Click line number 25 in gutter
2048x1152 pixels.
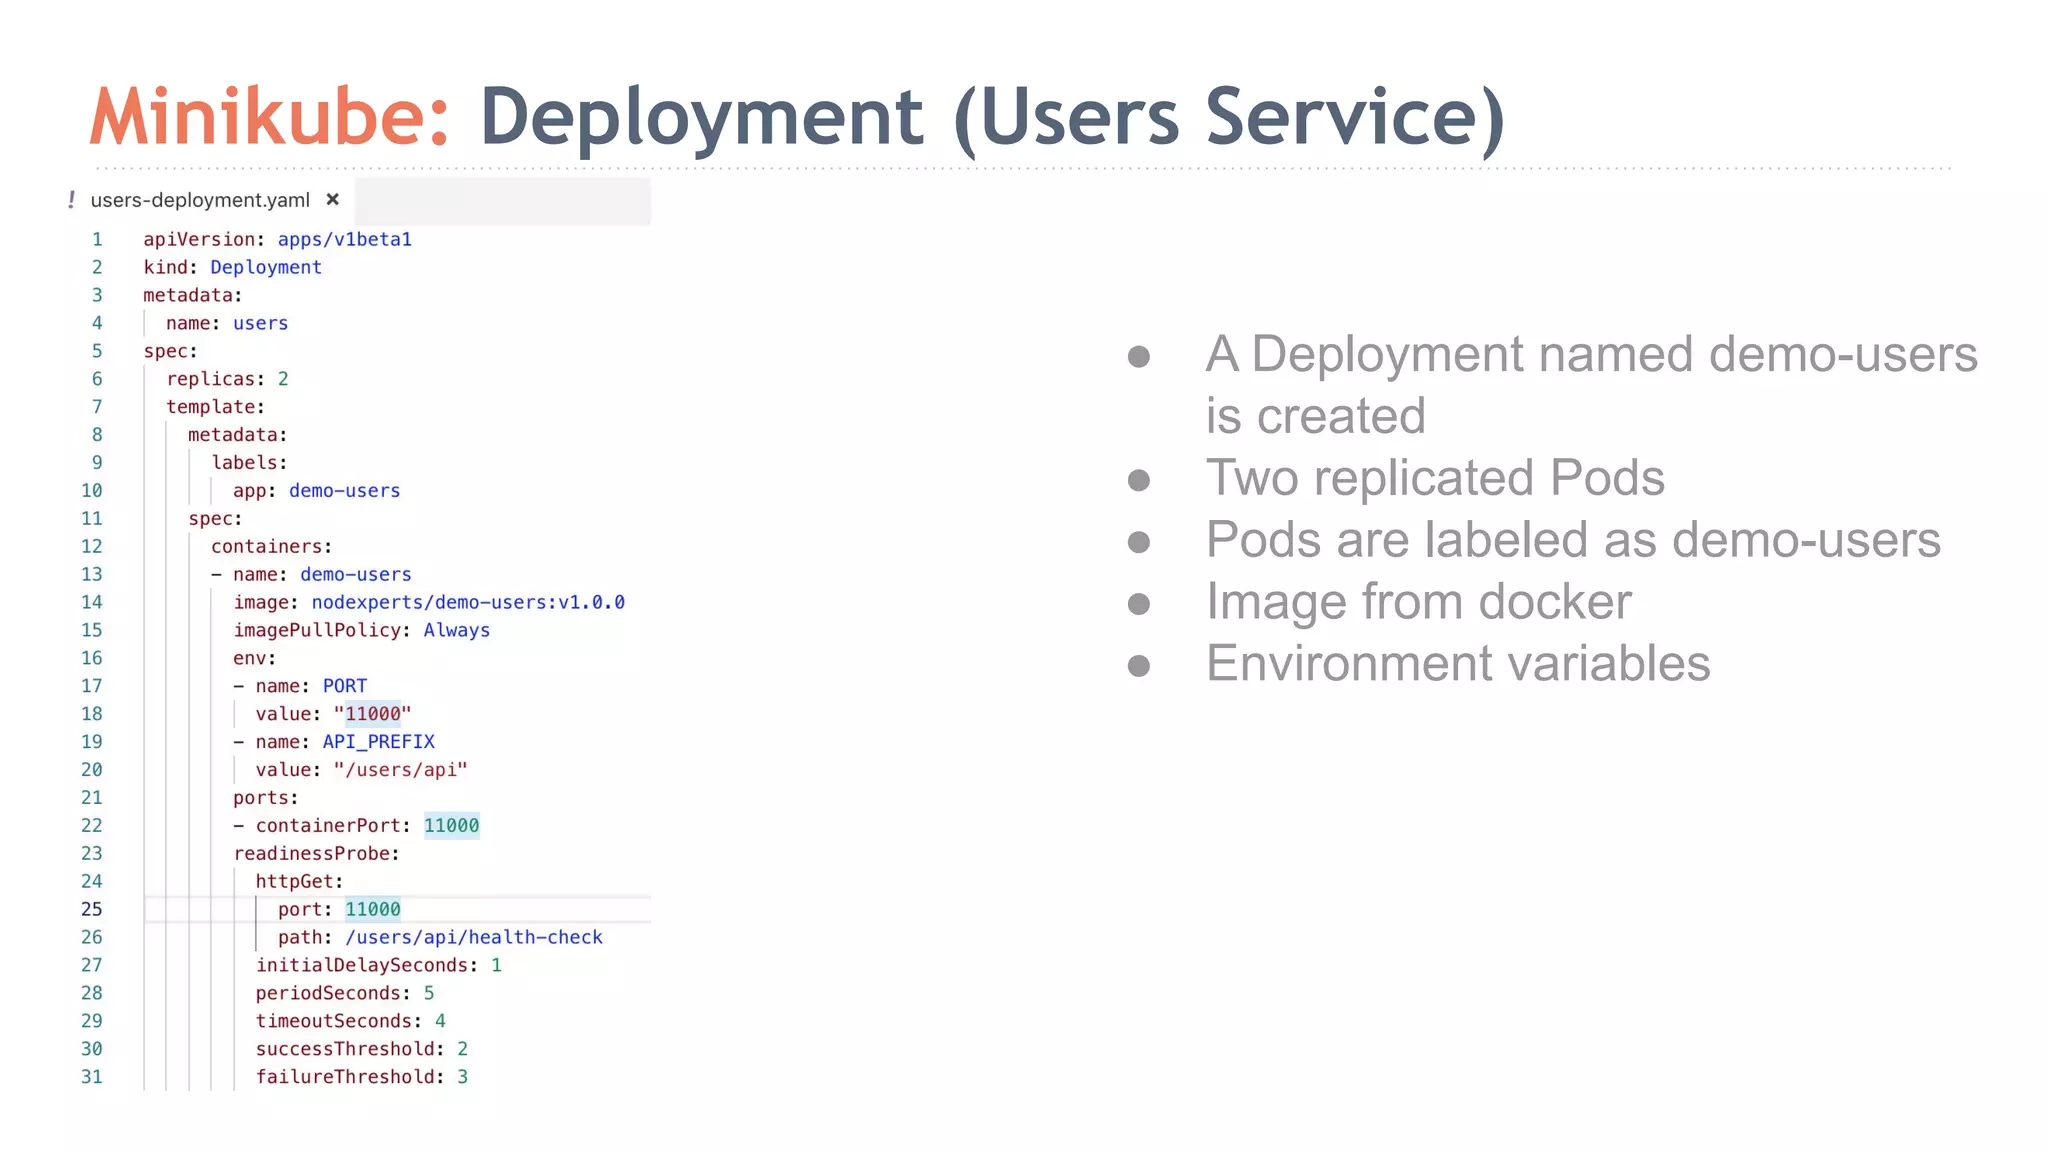[91, 909]
